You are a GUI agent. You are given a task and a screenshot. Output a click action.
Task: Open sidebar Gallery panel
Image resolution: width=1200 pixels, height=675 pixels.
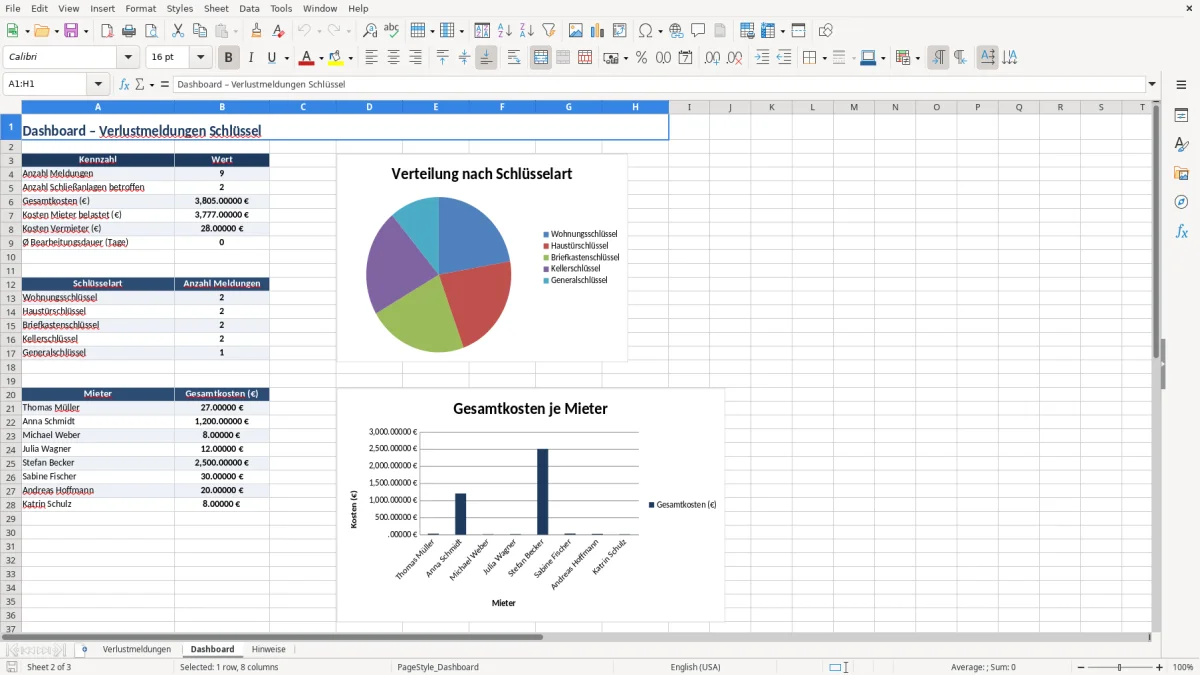[x=1181, y=174]
